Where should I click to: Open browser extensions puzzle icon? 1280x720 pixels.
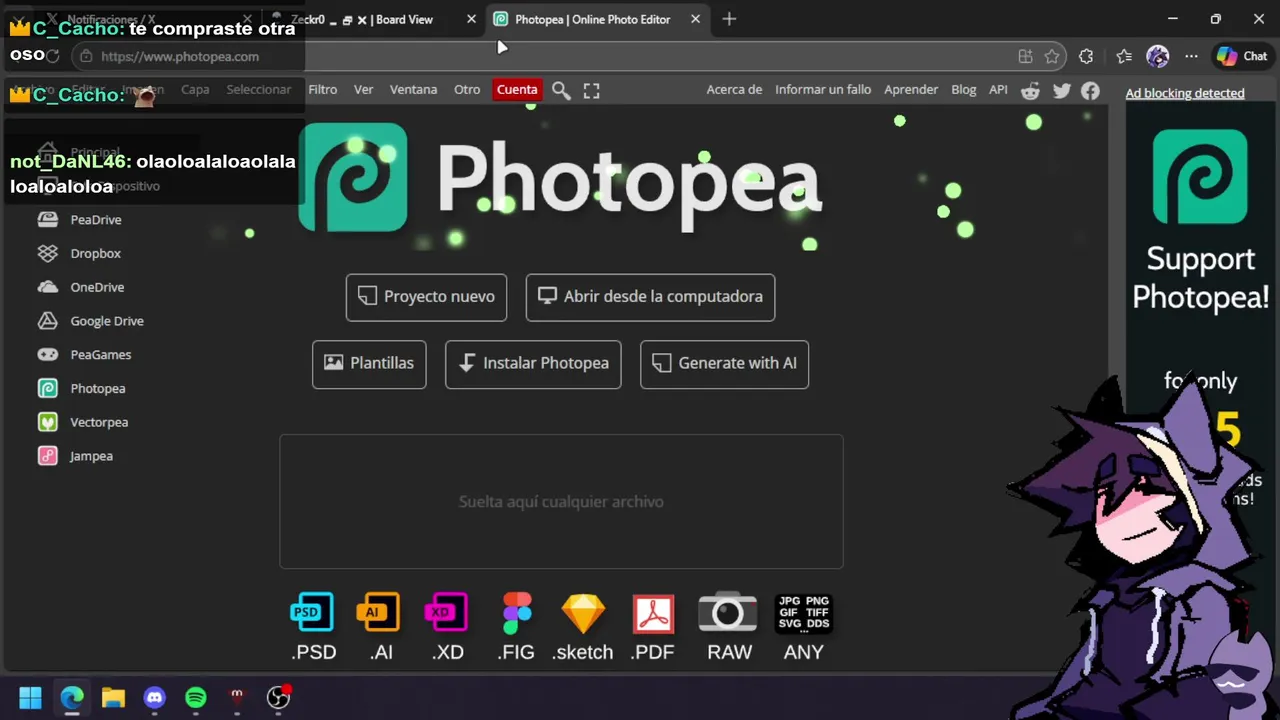click(1086, 57)
